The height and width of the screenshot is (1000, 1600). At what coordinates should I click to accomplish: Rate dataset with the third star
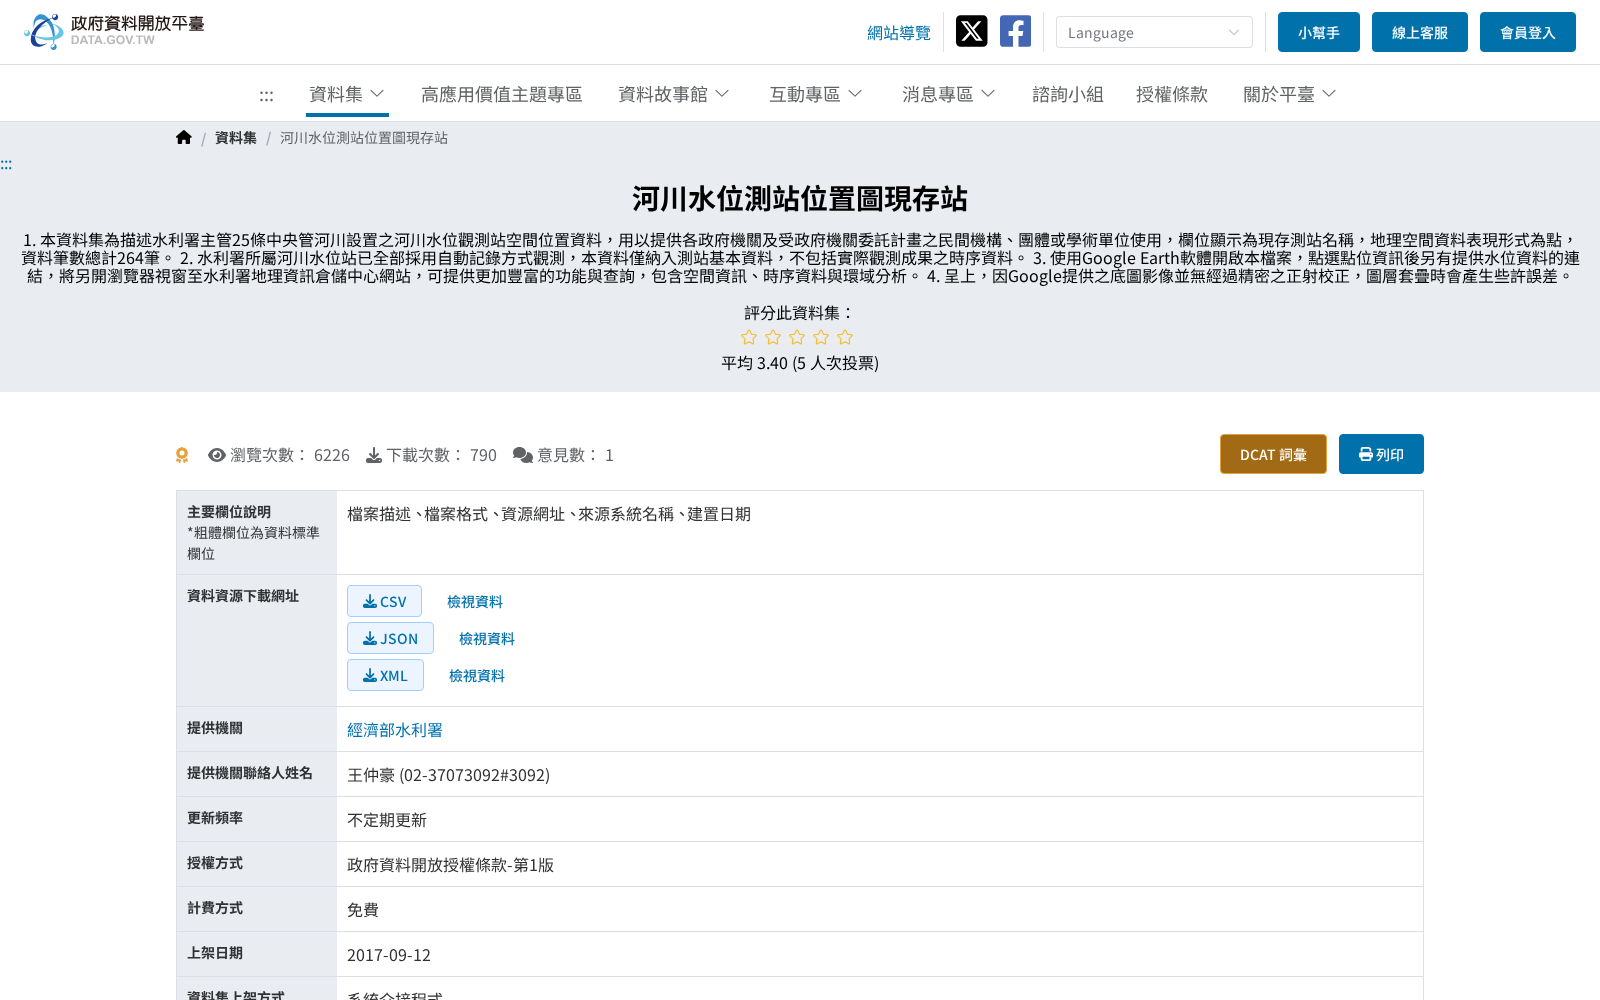[797, 337]
